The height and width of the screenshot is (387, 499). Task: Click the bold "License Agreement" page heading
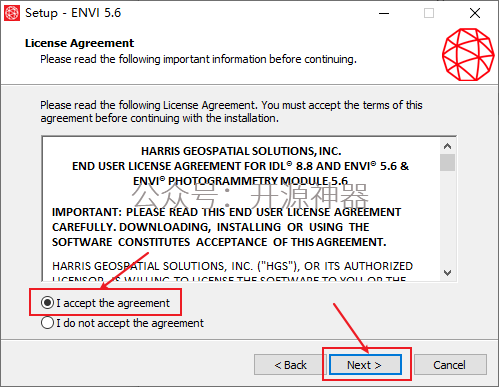pos(79,43)
